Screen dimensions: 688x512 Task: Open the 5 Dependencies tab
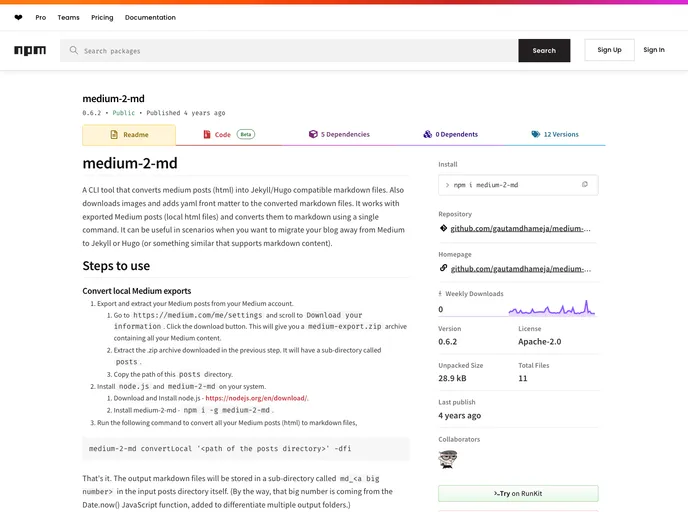[x=339, y=134]
